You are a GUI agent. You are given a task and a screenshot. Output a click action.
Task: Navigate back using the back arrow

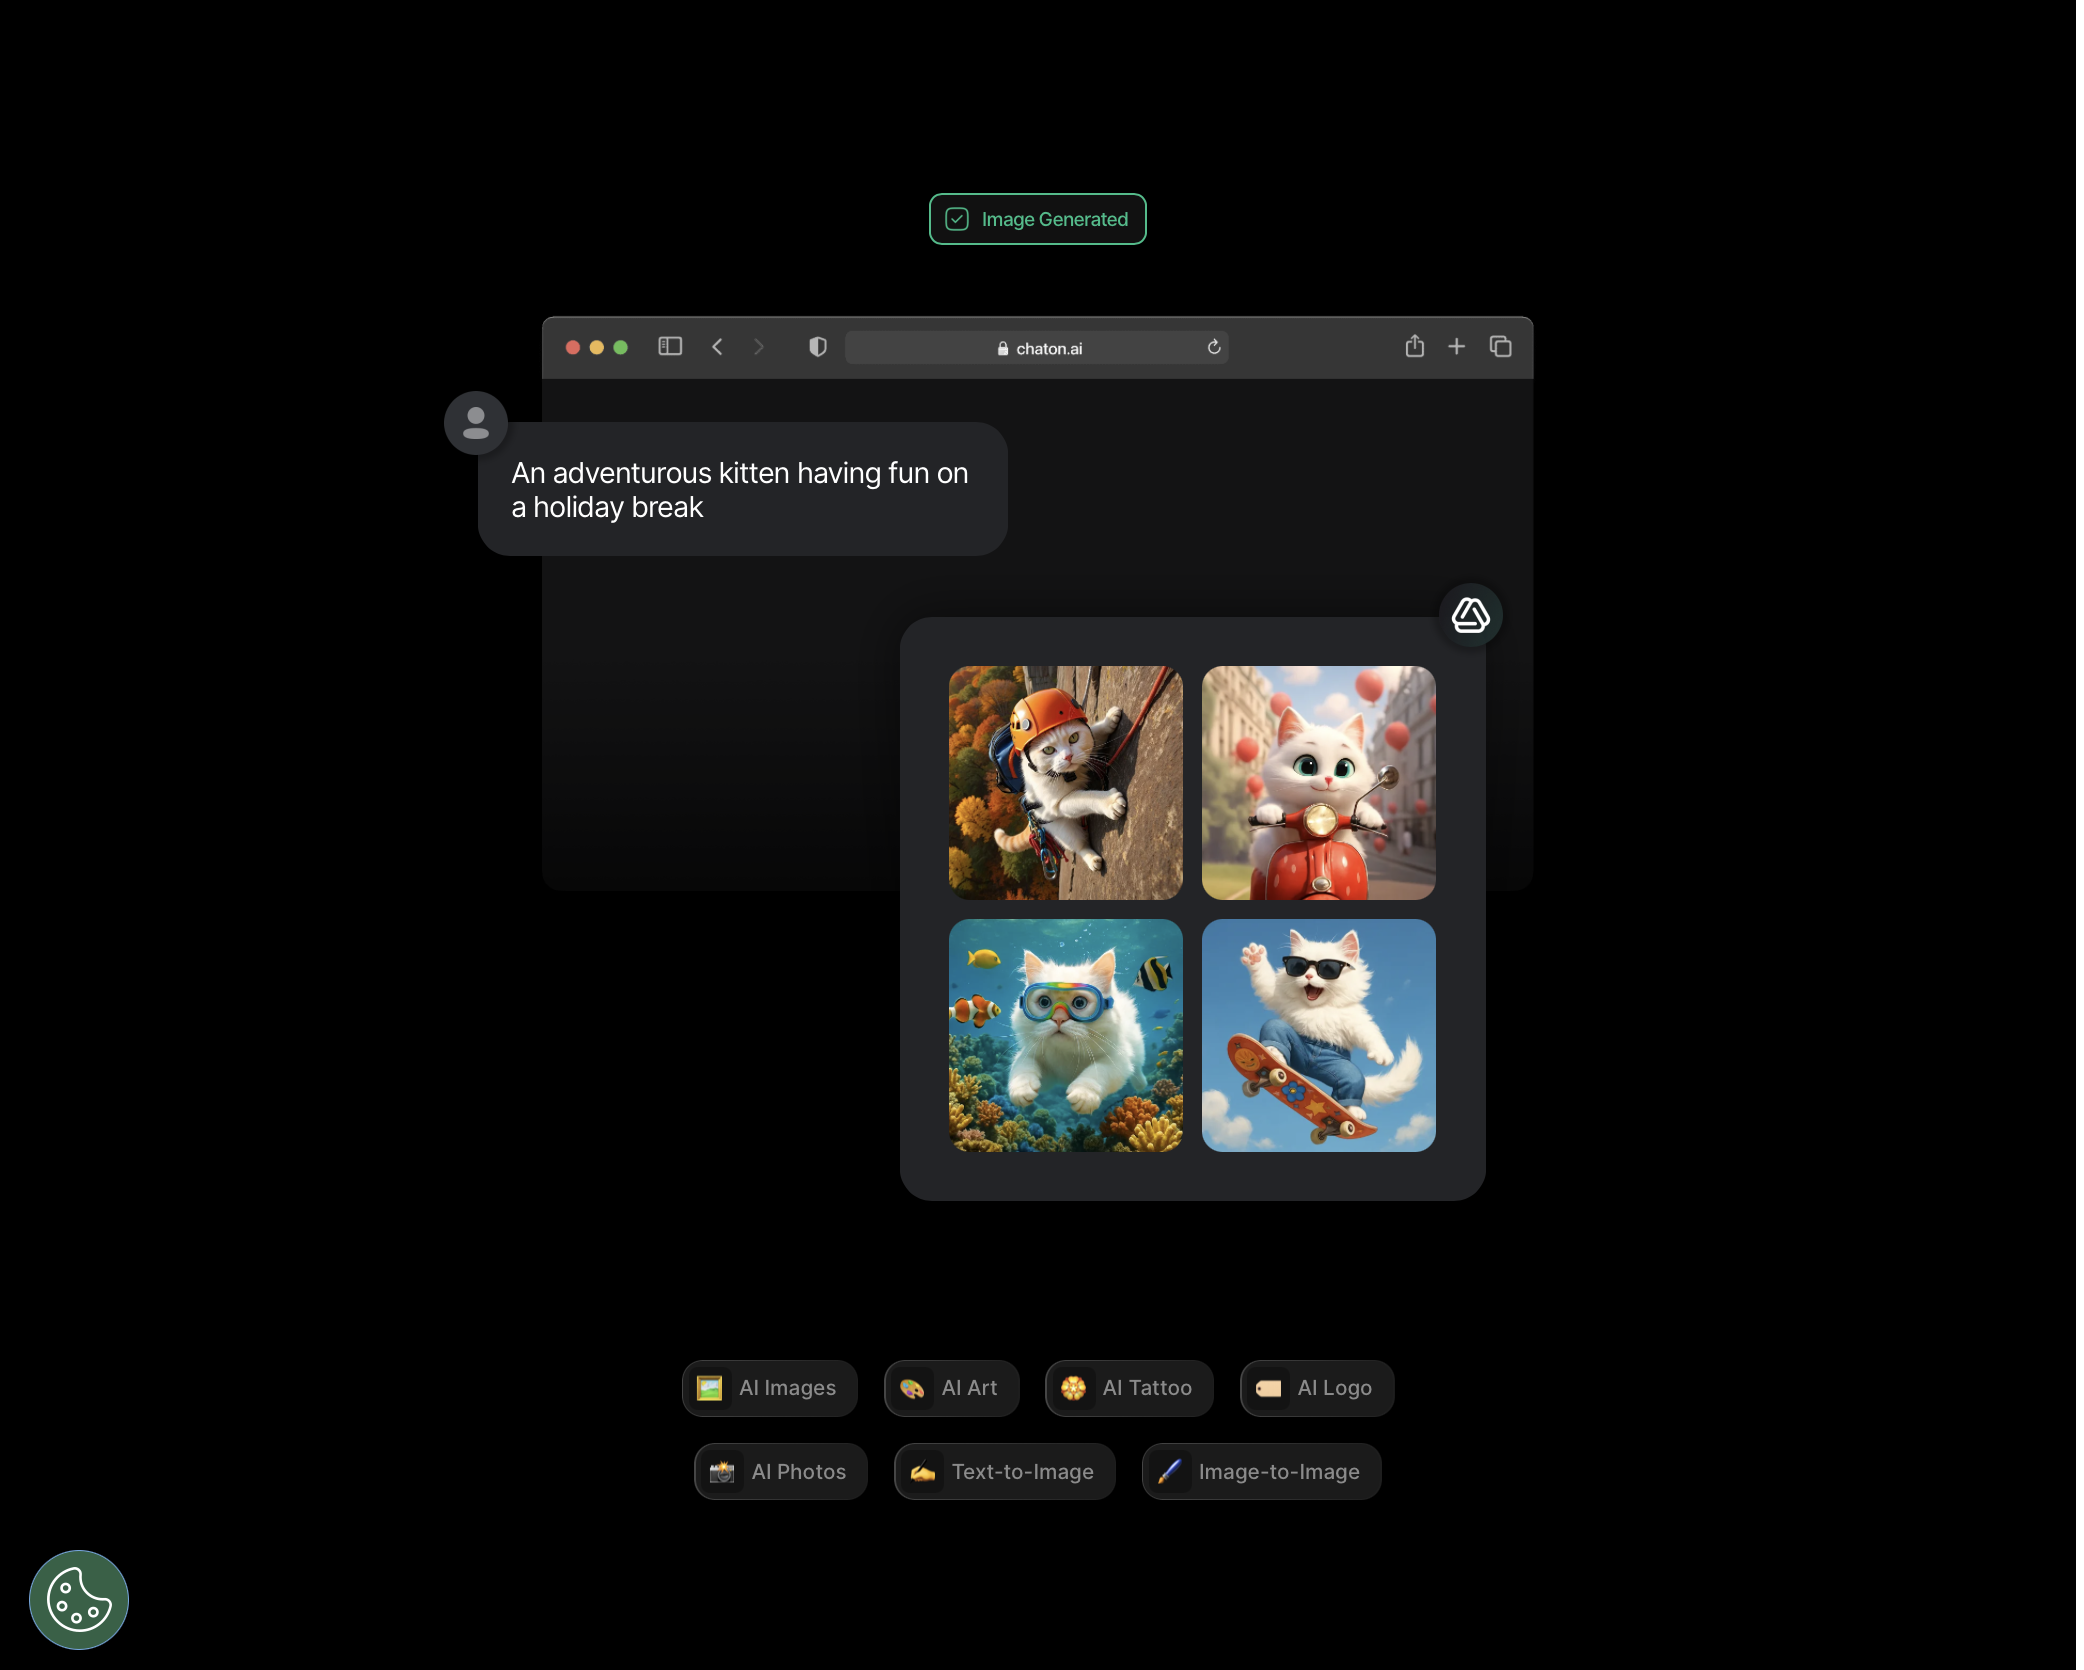pos(717,346)
